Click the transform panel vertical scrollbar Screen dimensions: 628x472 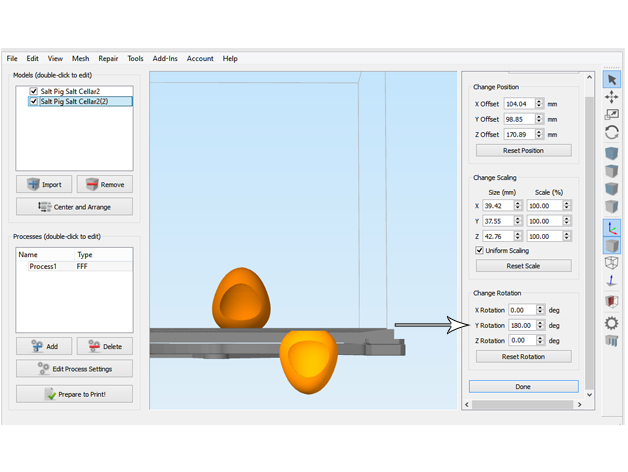click(589, 240)
